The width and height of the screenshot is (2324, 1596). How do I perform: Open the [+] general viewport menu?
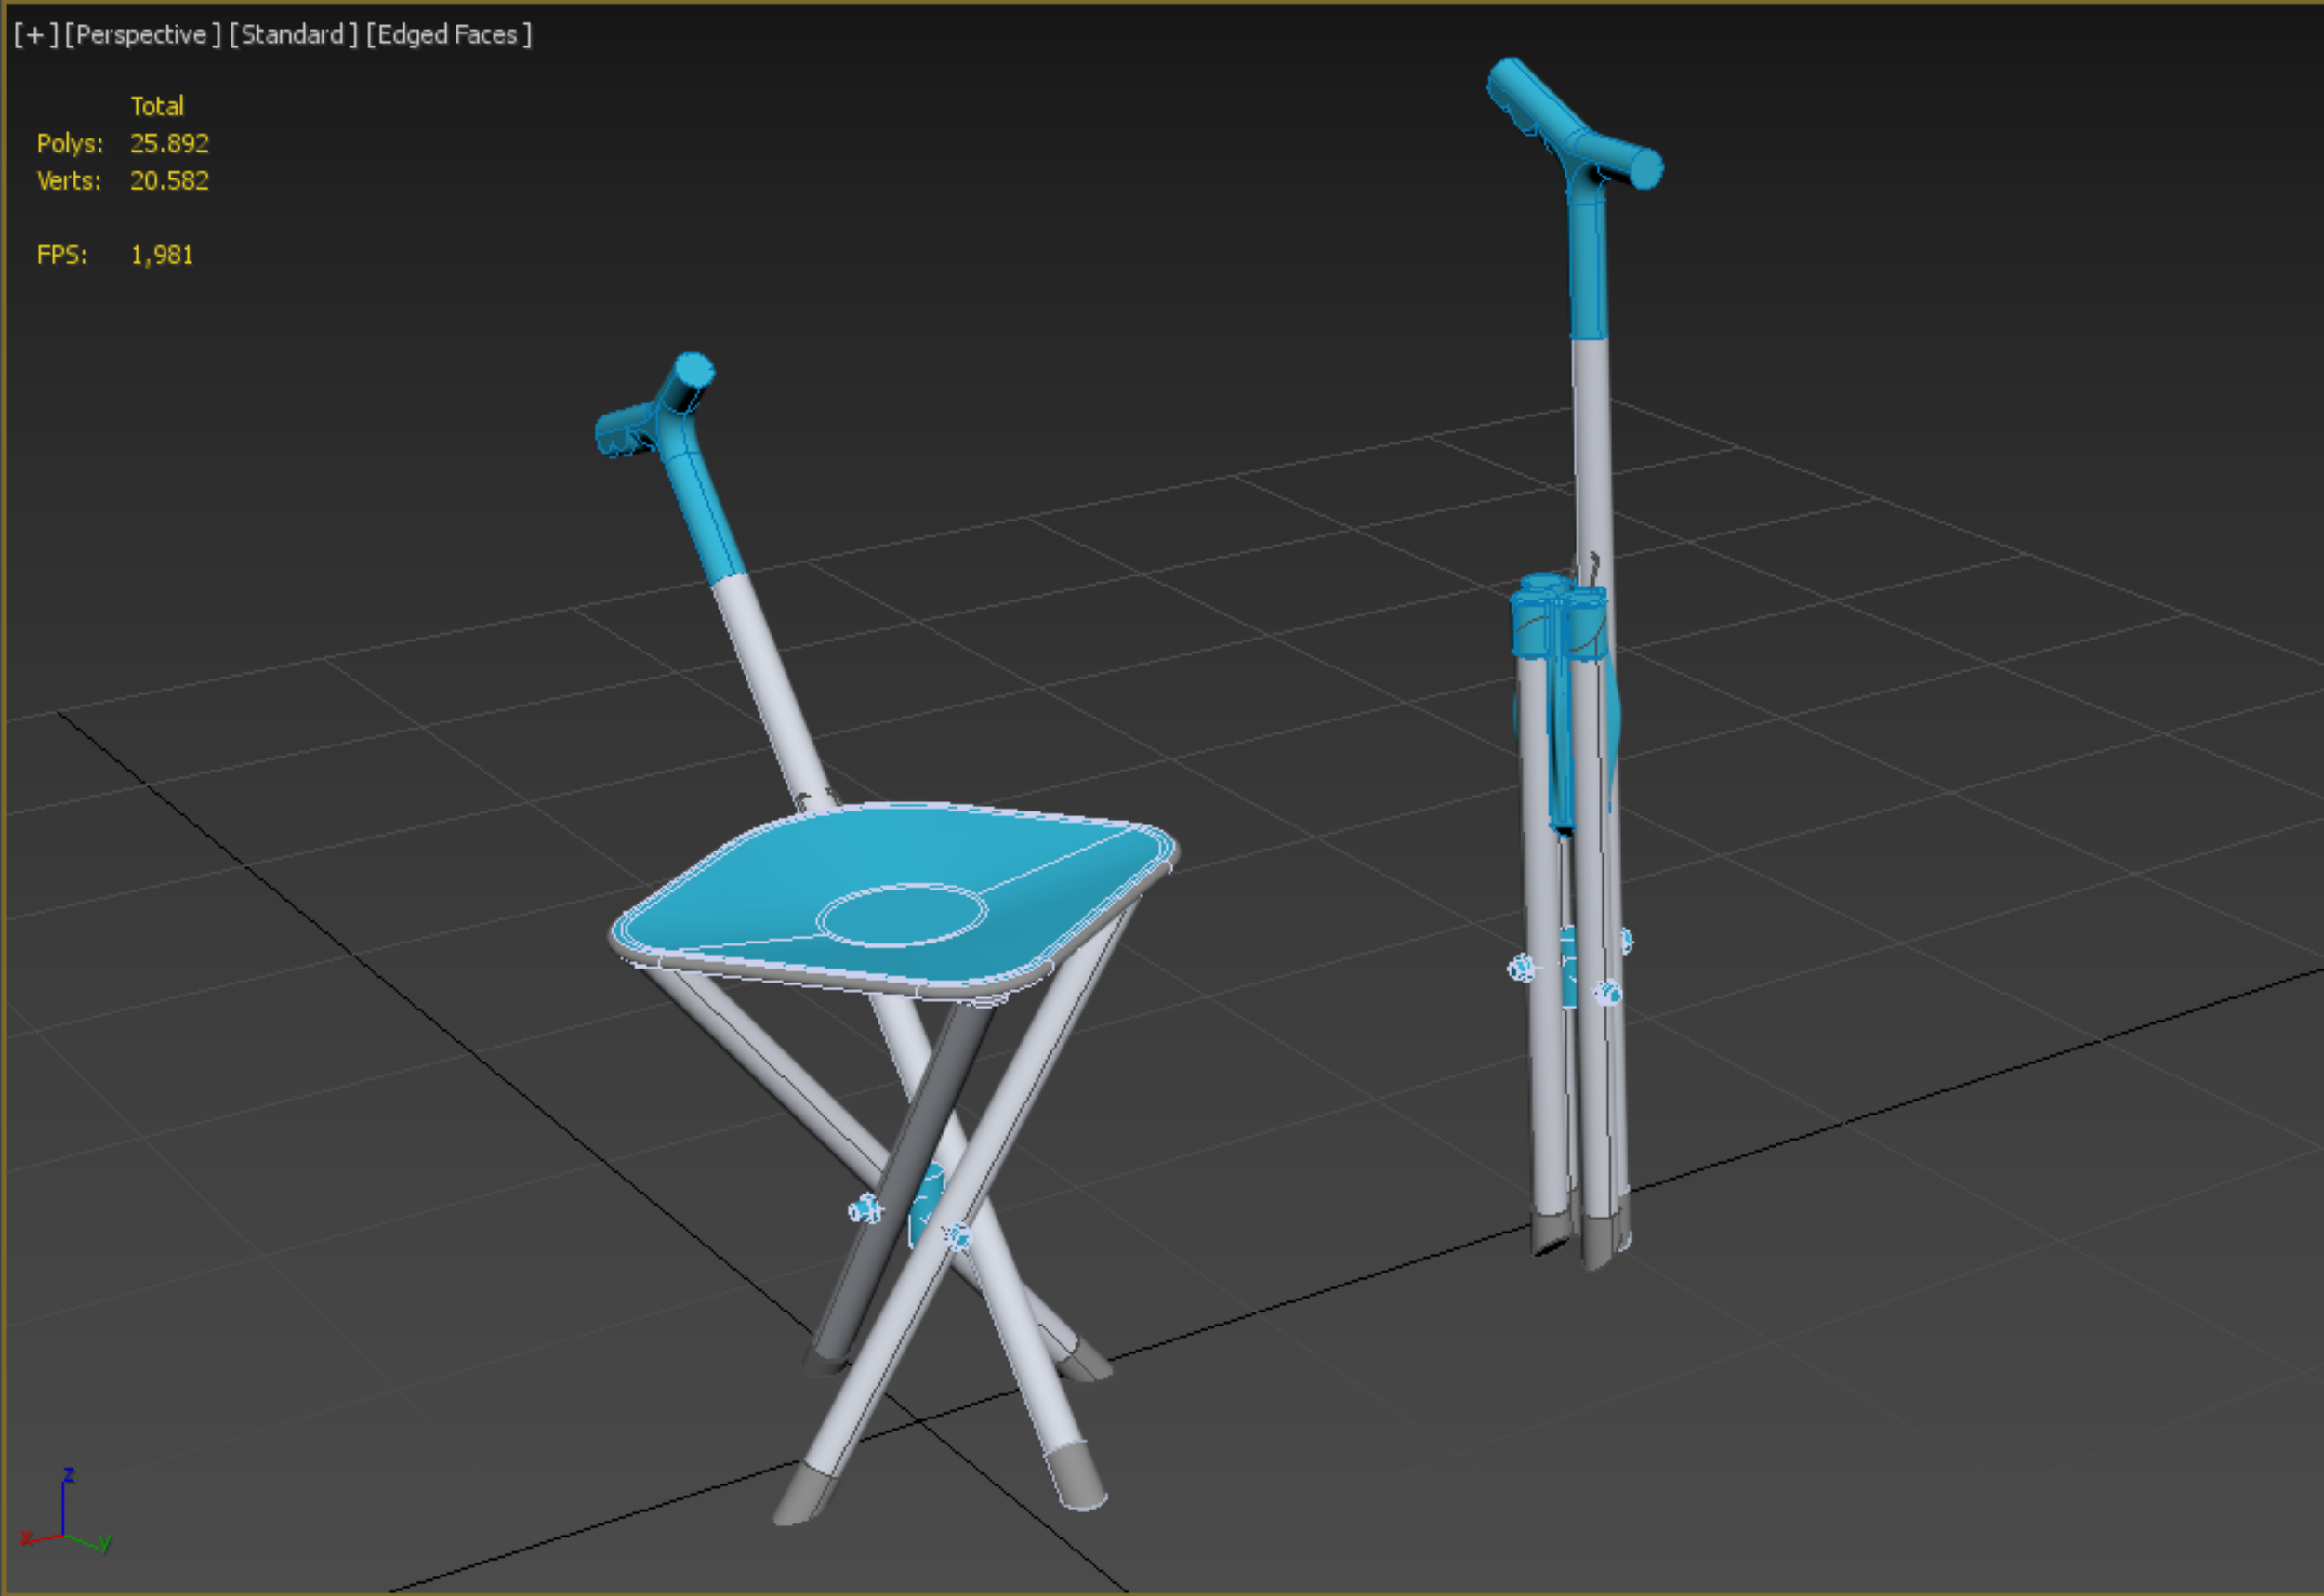click(x=35, y=35)
